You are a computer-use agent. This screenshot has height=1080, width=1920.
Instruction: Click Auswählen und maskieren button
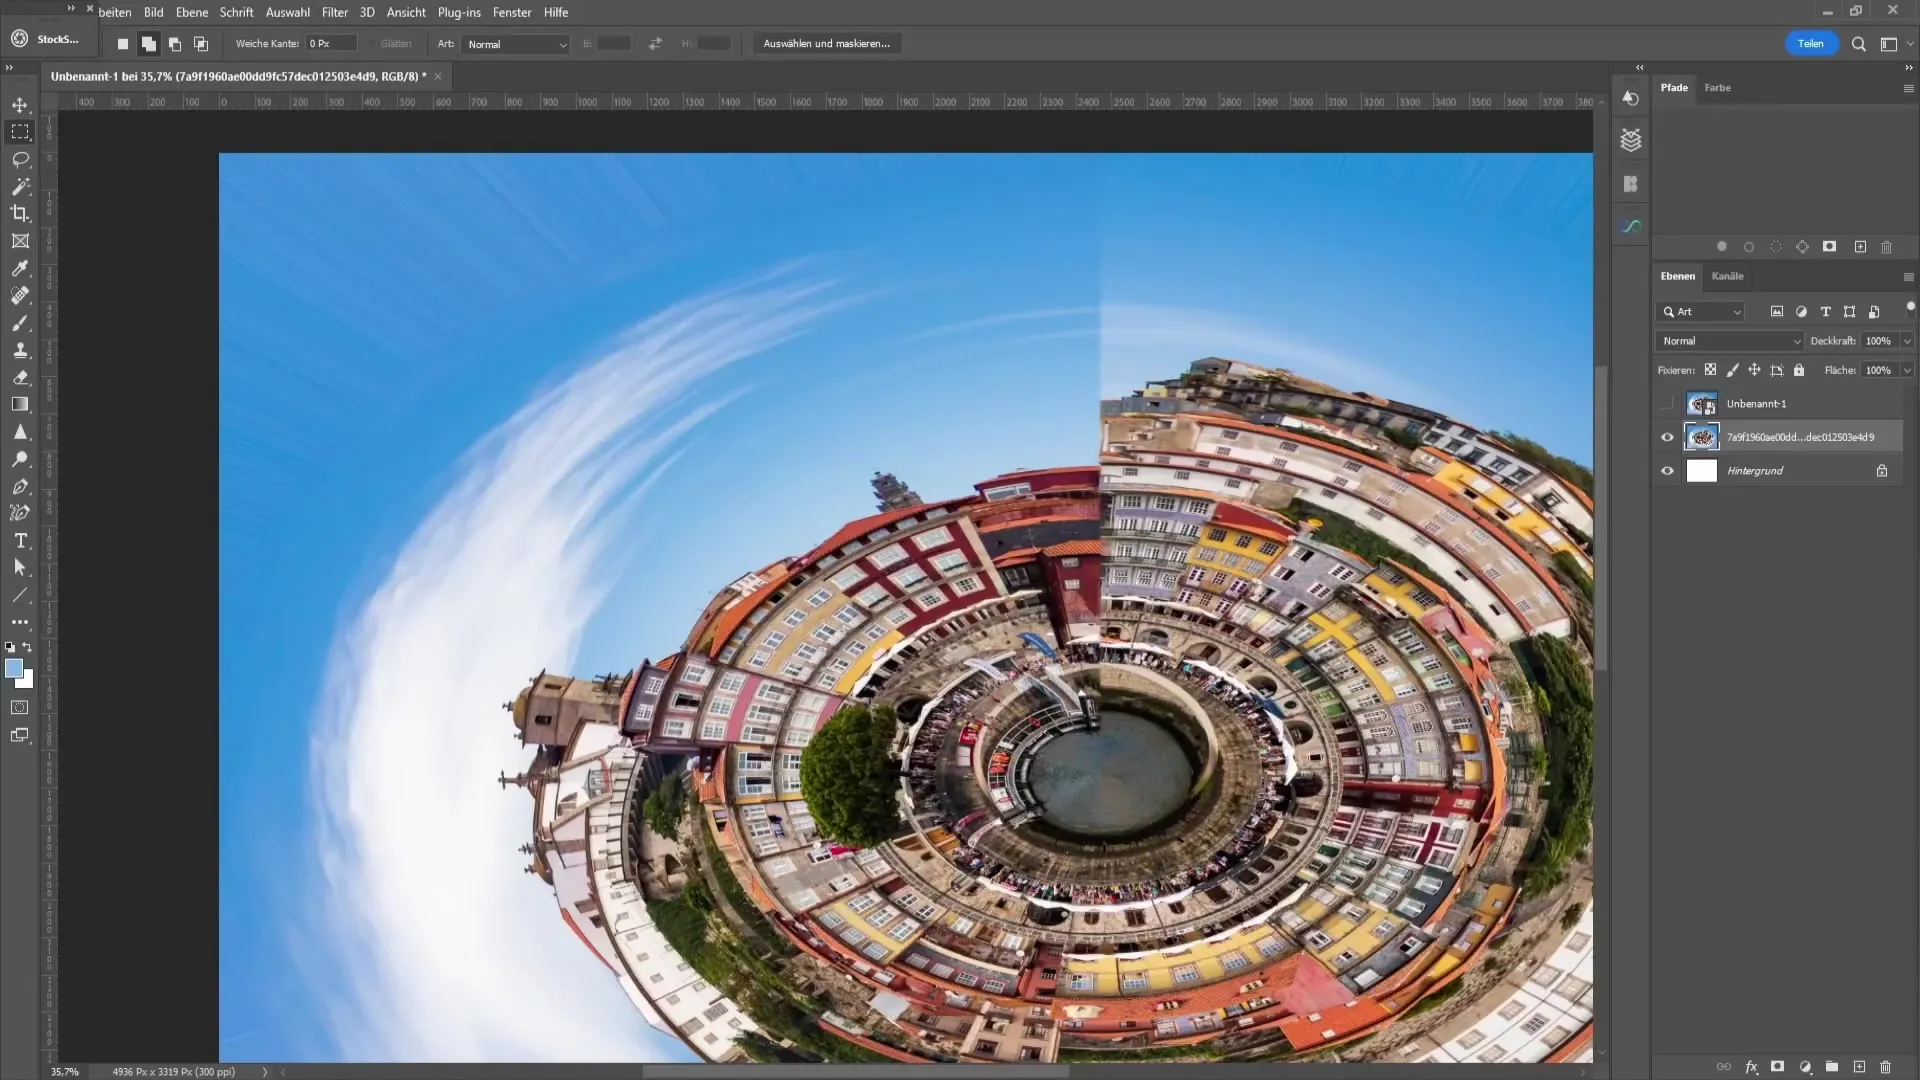tap(827, 44)
